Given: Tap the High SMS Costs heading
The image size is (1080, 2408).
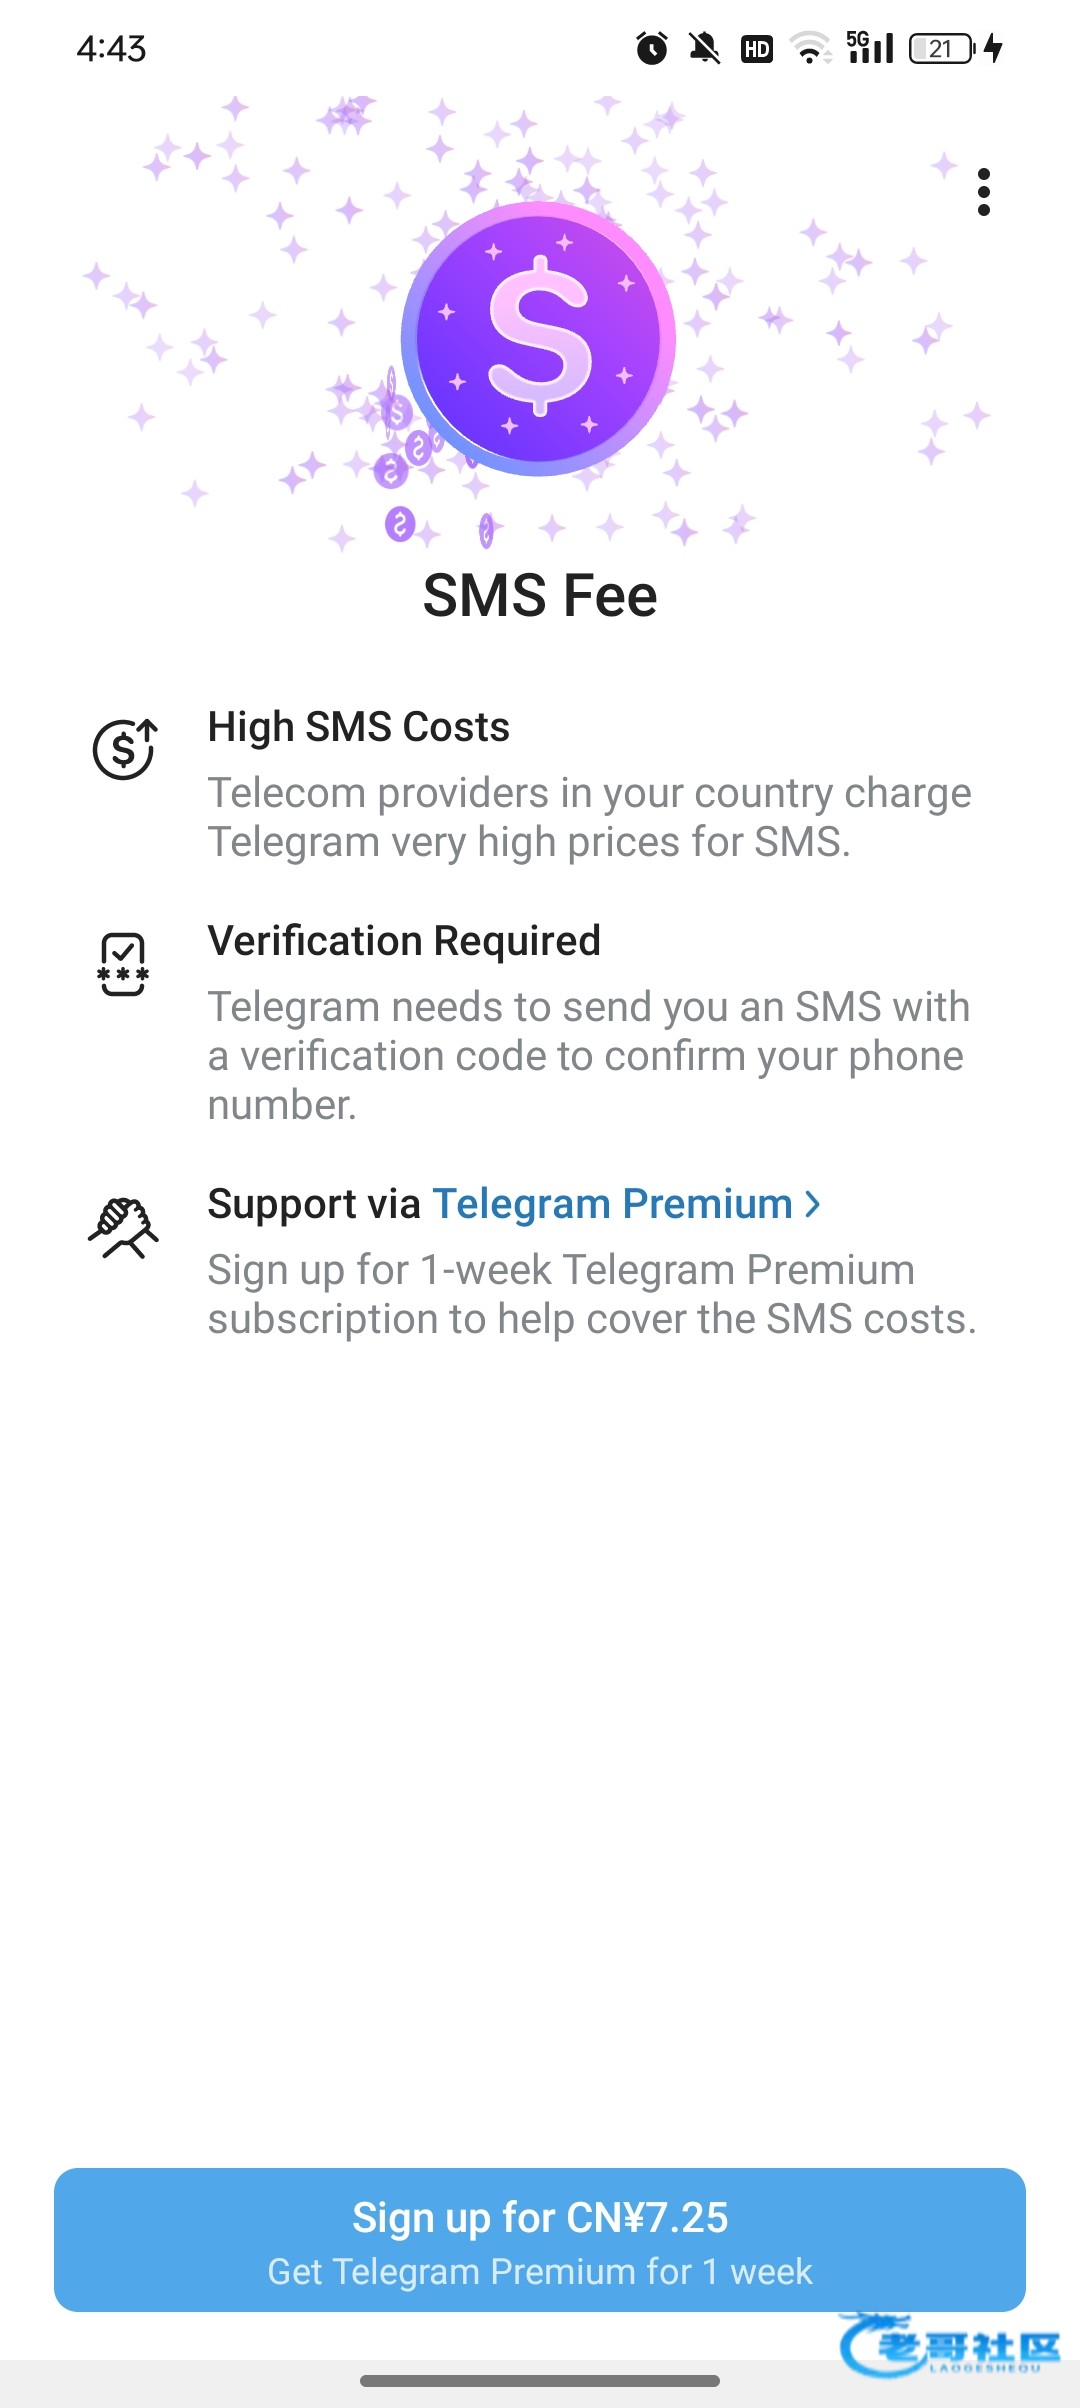Looking at the screenshot, I should coord(359,727).
